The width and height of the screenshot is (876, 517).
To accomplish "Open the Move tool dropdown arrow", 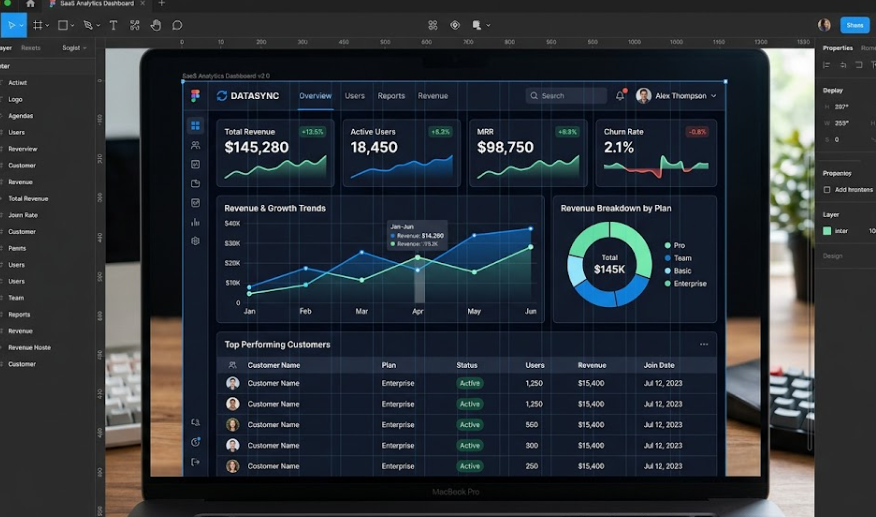I will pos(21,25).
